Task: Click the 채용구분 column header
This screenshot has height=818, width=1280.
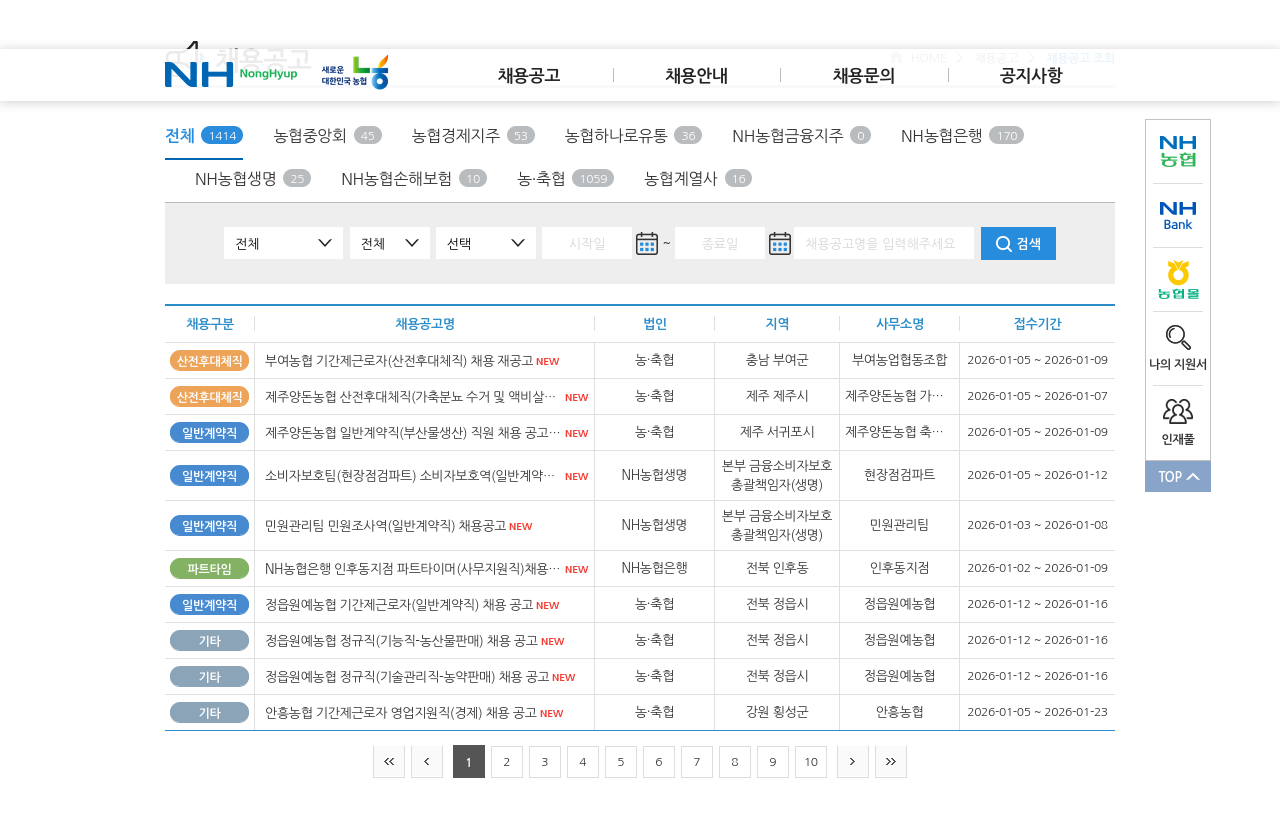Action: click(x=210, y=323)
